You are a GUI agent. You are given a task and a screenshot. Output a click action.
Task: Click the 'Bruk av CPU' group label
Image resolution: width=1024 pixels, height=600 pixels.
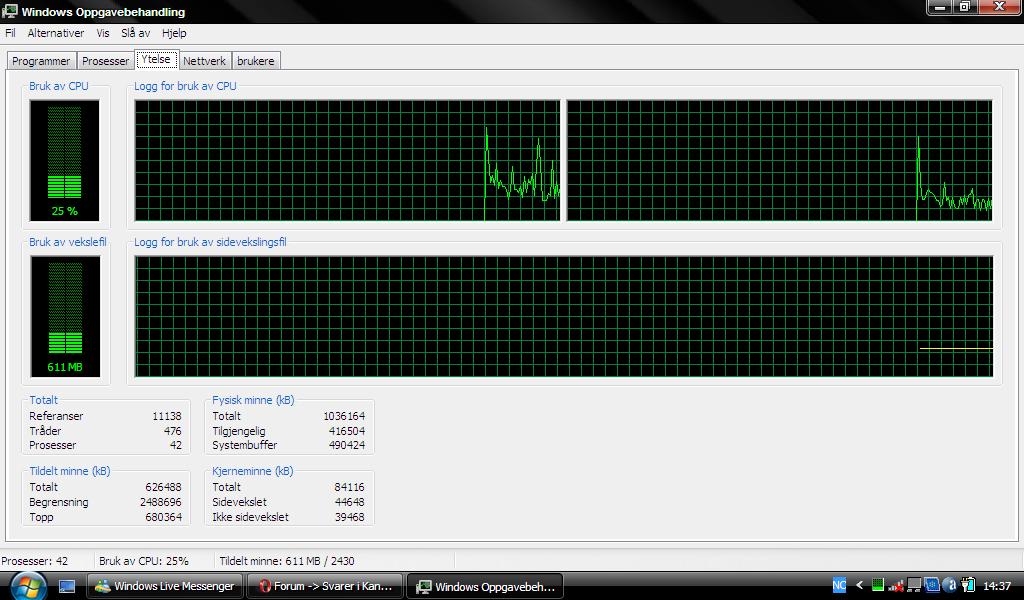pyautogui.click(x=59, y=86)
